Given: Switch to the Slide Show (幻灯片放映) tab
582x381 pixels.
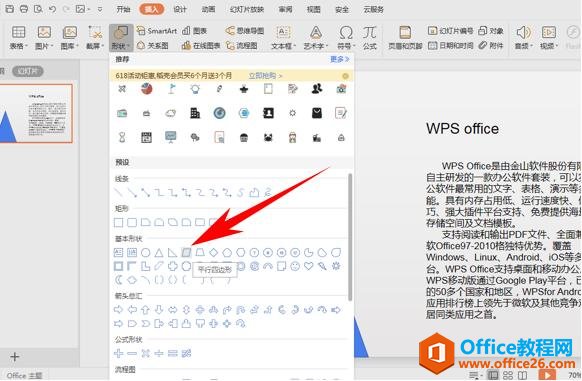Looking at the screenshot, I should pos(246,9).
